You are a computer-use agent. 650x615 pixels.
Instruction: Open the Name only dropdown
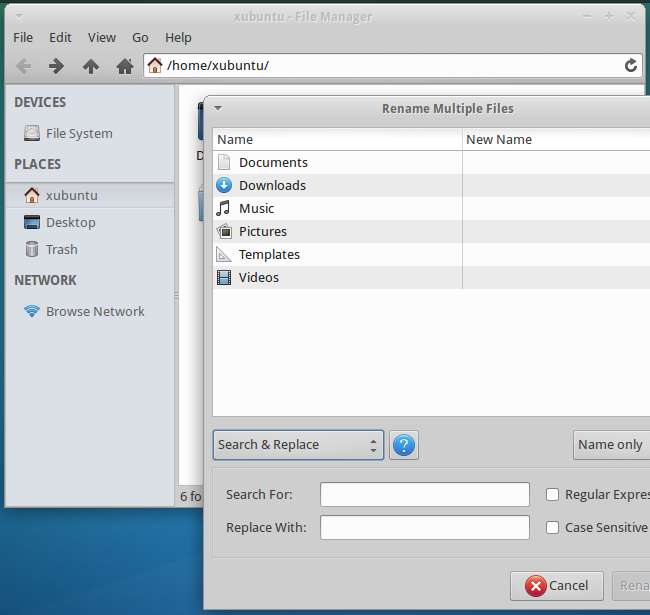611,445
